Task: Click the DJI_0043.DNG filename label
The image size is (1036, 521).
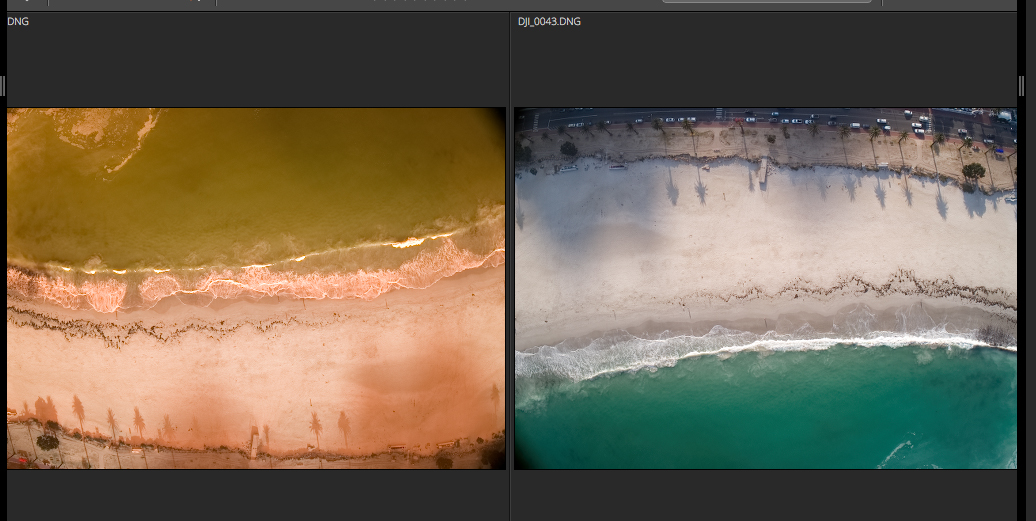Action: 549,22
